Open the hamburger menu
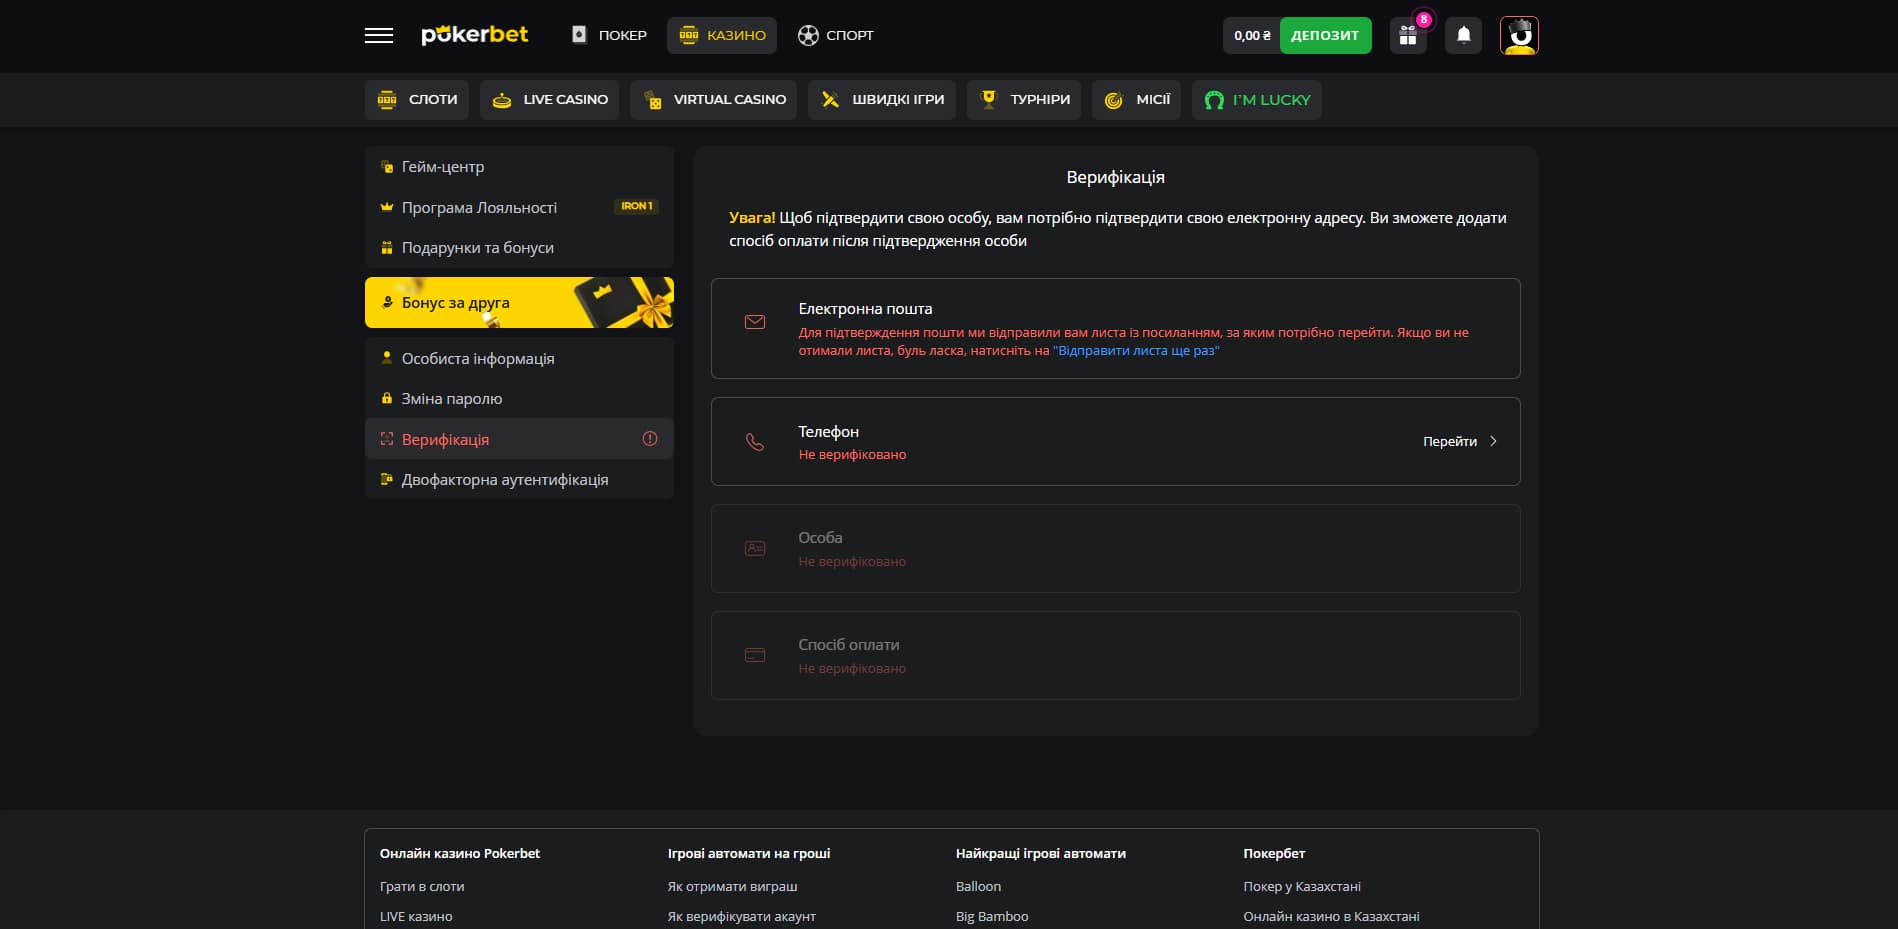 378,36
